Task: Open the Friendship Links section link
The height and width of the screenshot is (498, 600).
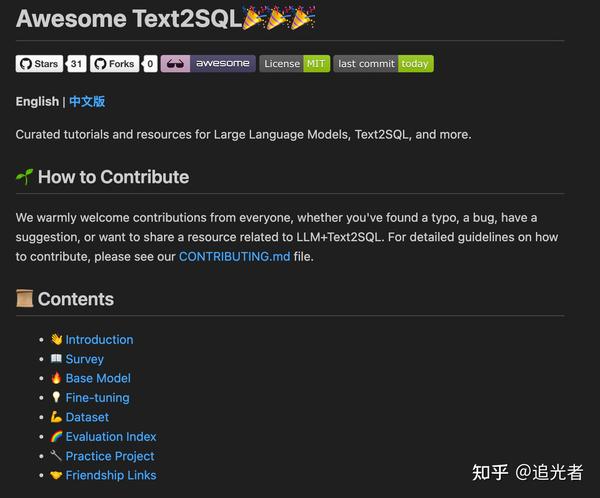Action: [x=111, y=475]
